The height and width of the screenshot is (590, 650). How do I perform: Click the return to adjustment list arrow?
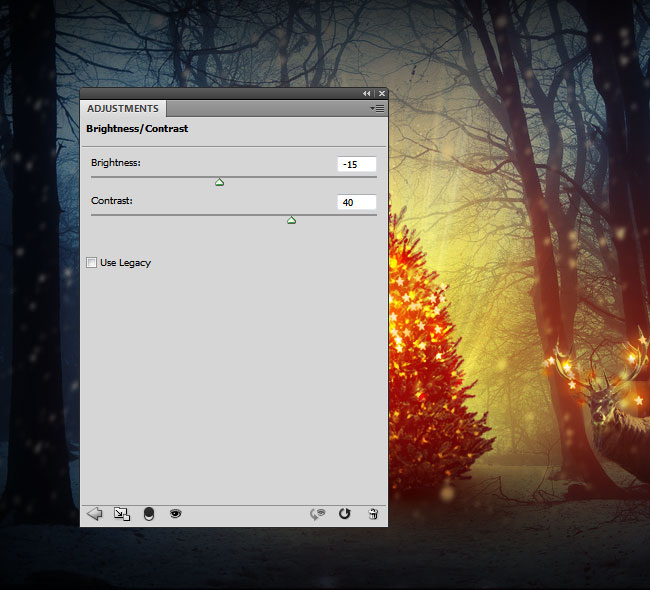pyautogui.click(x=95, y=514)
